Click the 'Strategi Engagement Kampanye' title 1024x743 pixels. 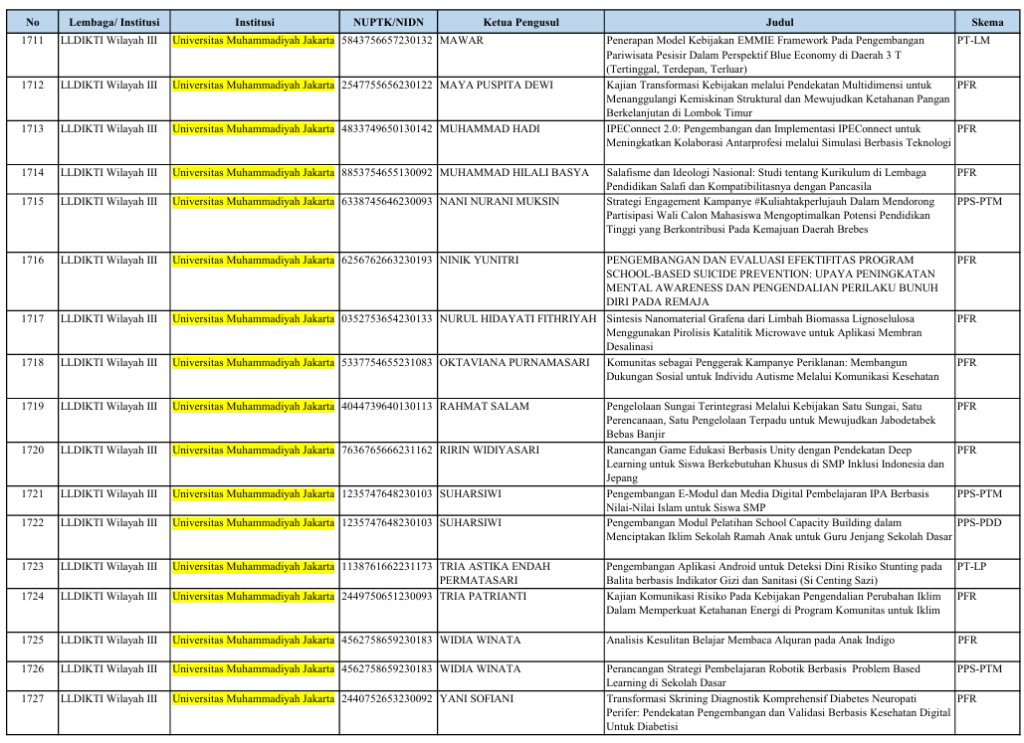click(770, 215)
